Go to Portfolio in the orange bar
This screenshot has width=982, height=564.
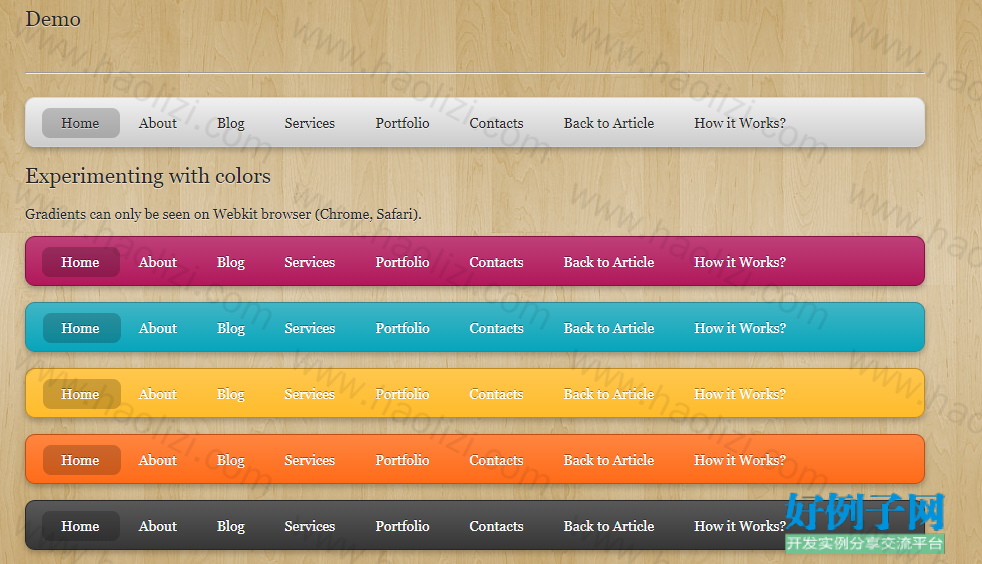pos(402,460)
